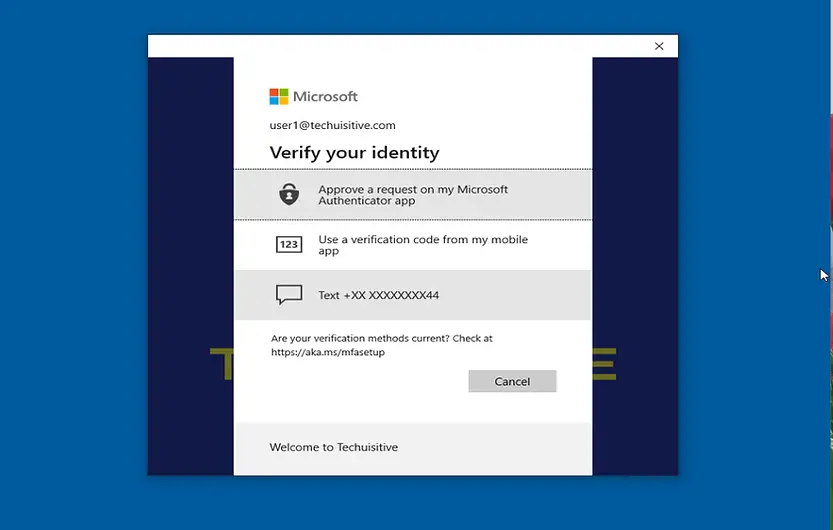Click the https://aka.ms/mfasetup text
Viewport: 833px width, 530px height.
328,352
